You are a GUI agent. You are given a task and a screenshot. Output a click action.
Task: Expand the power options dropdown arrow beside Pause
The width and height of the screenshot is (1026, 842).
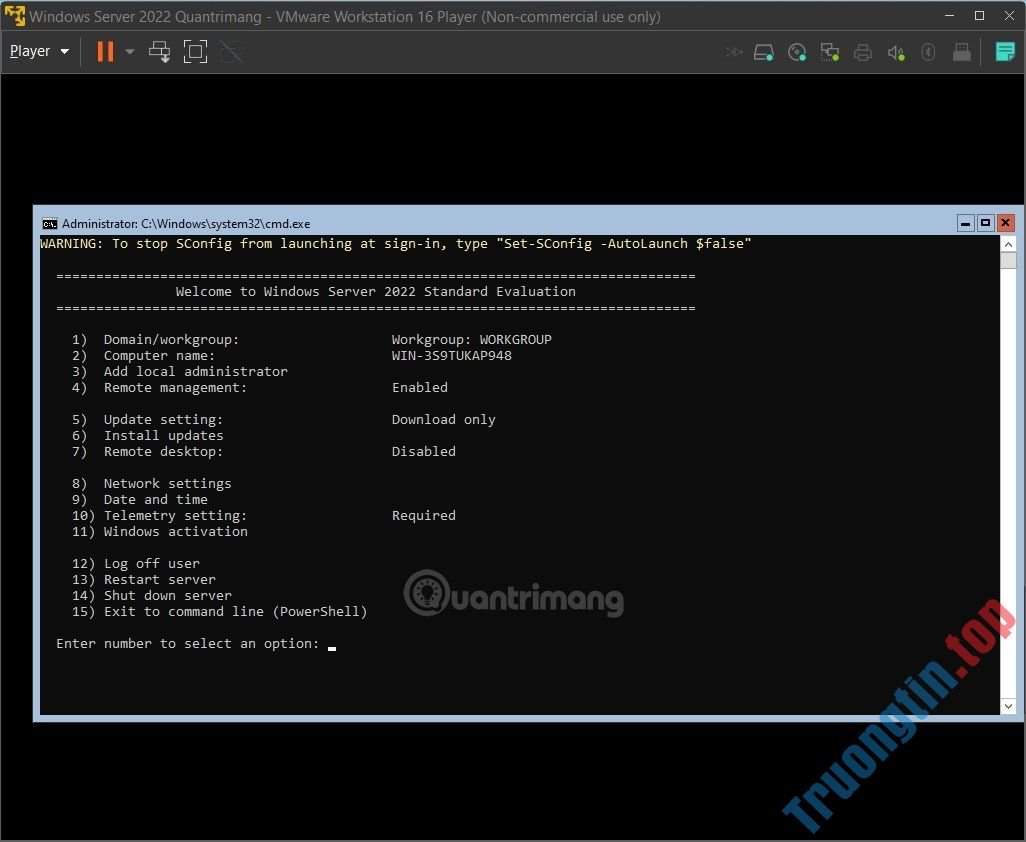130,52
